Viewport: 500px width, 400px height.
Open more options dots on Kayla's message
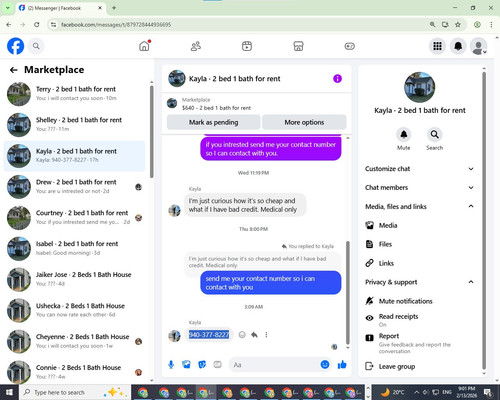pyautogui.click(x=266, y=335)
